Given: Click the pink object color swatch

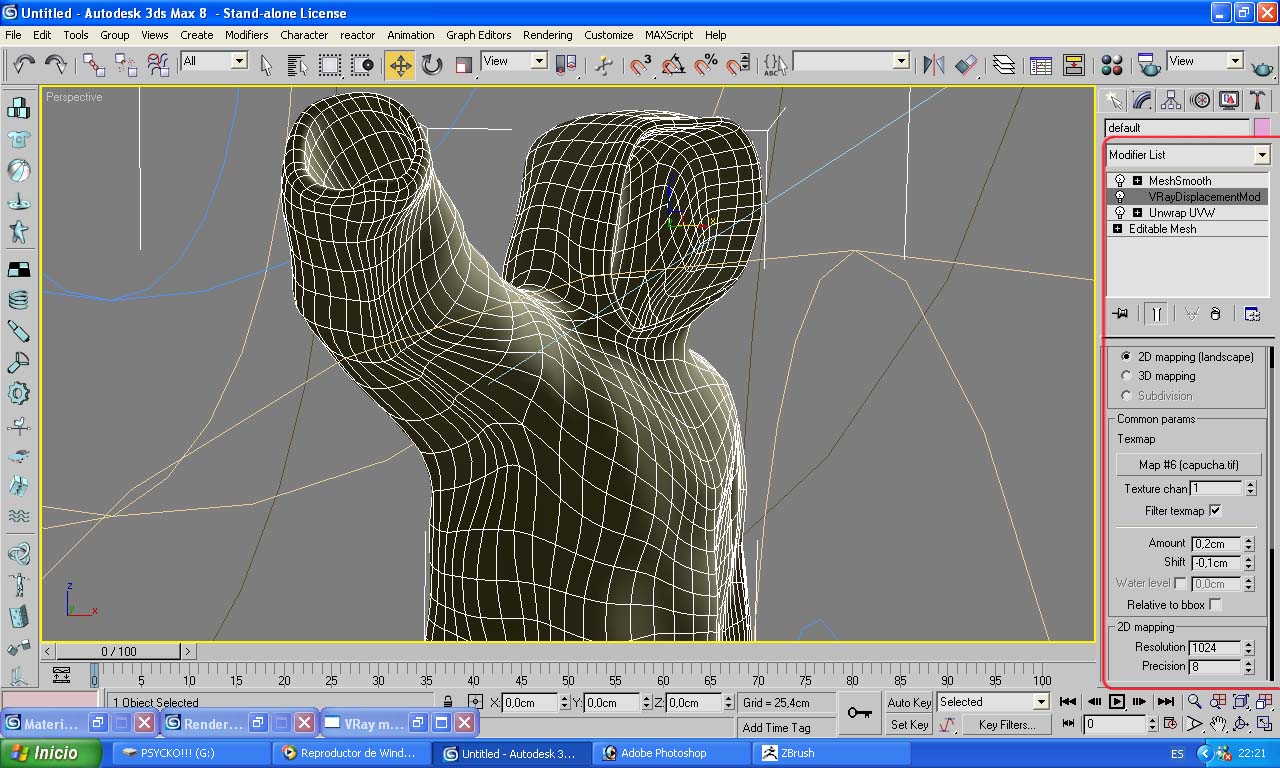Looking at the screenshot, I should [x=1262, y=128].
